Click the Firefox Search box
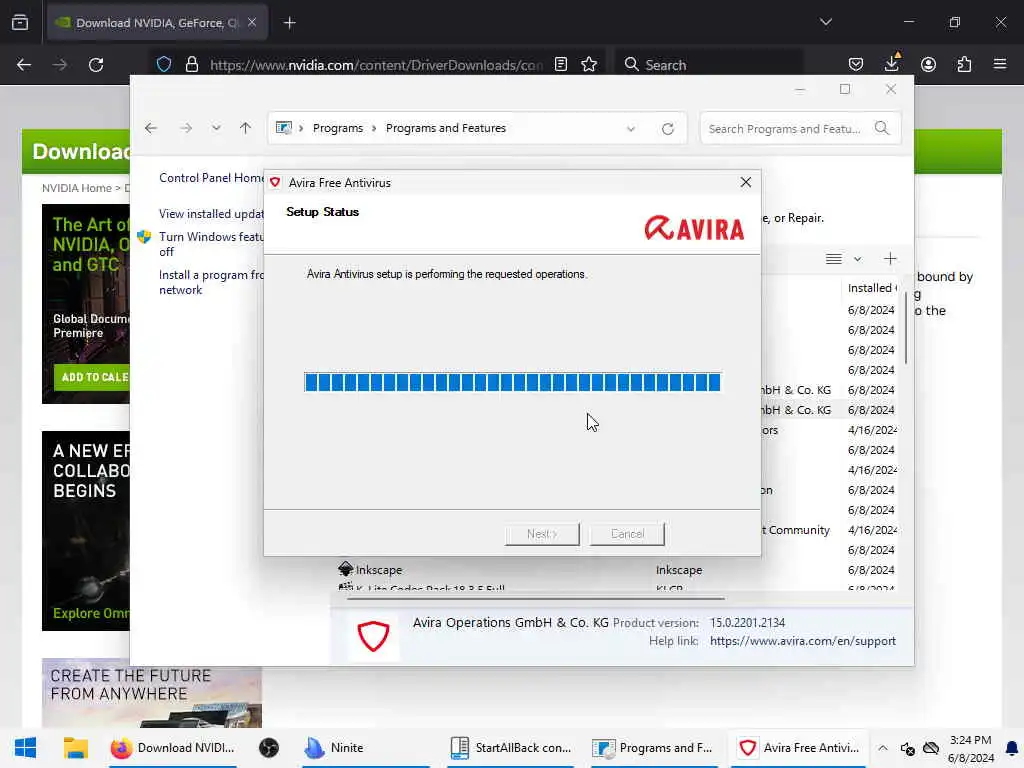 tap(709, 65)
